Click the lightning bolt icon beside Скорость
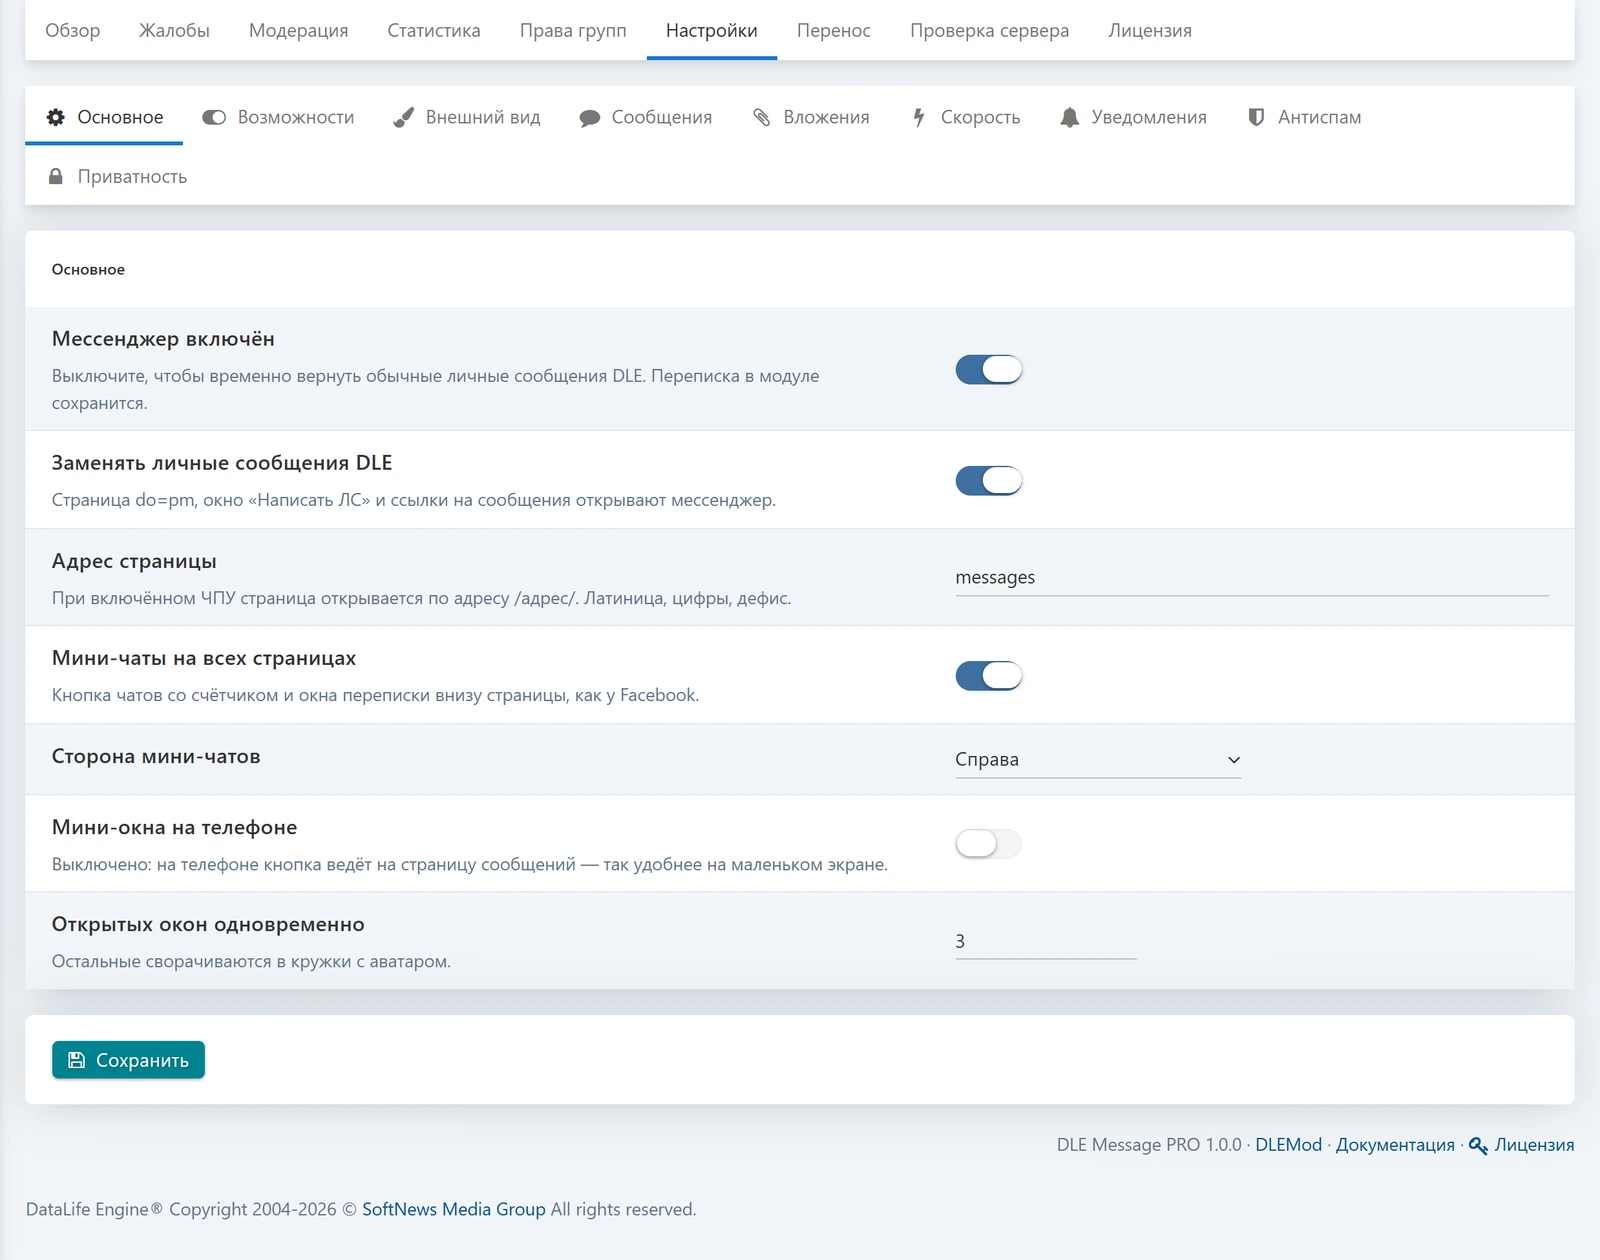Viewport: 1600px width, 1260px height. tap(918, 117)
